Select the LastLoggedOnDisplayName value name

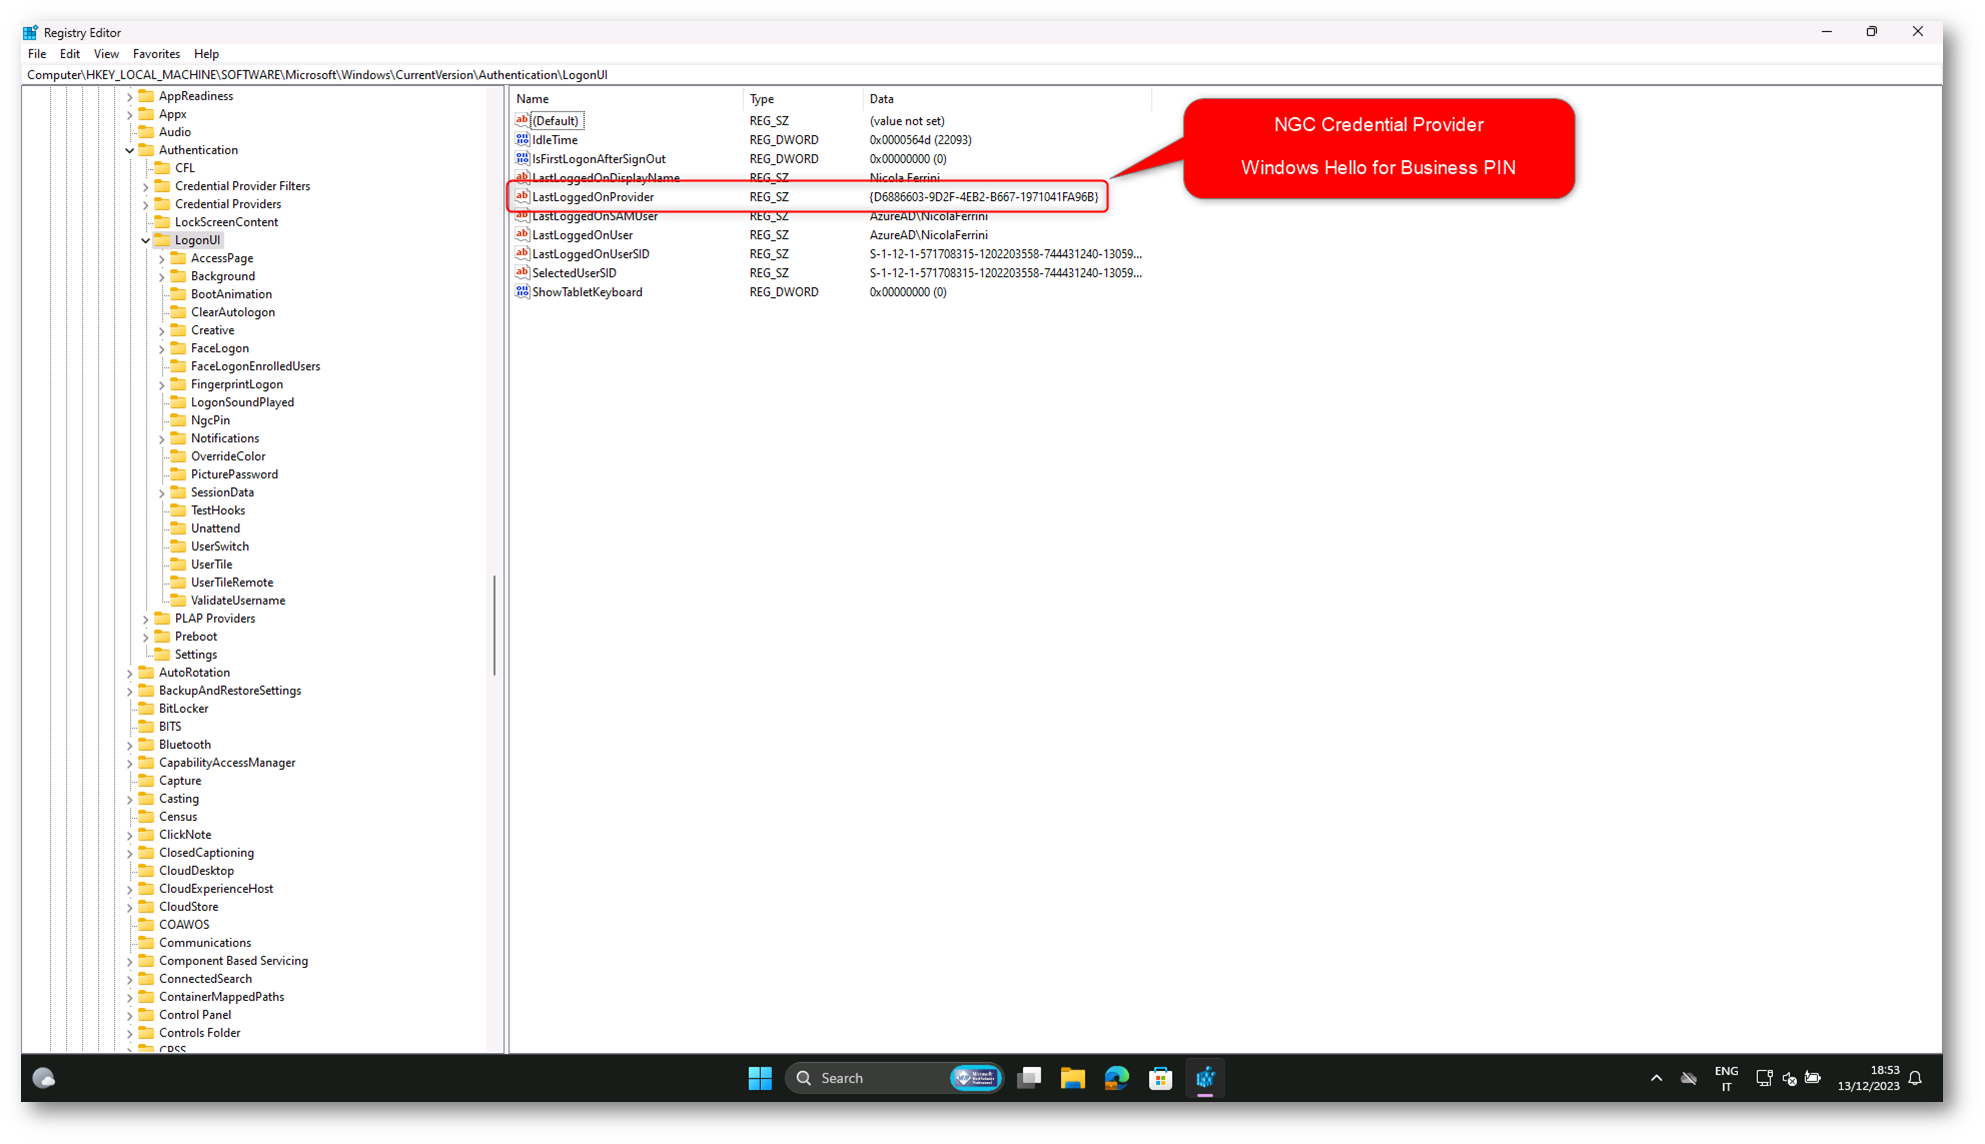click(x=605, y=178)
